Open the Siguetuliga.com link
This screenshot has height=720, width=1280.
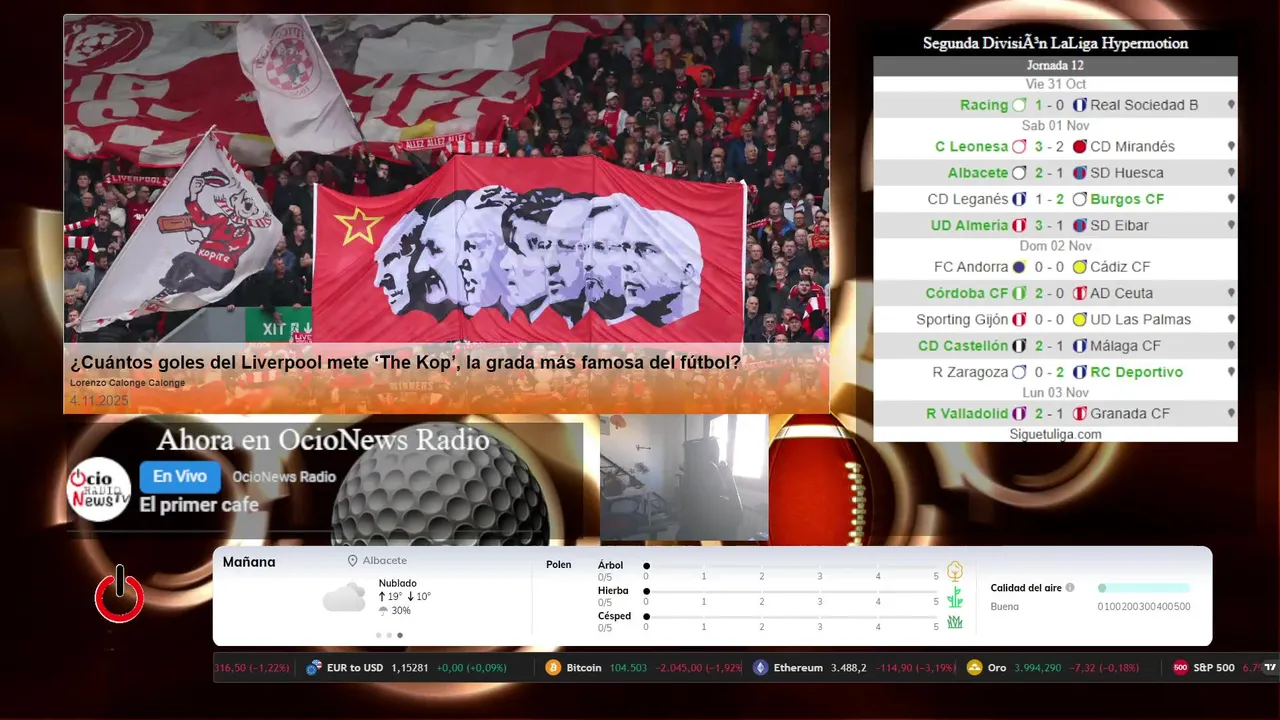1055,434
